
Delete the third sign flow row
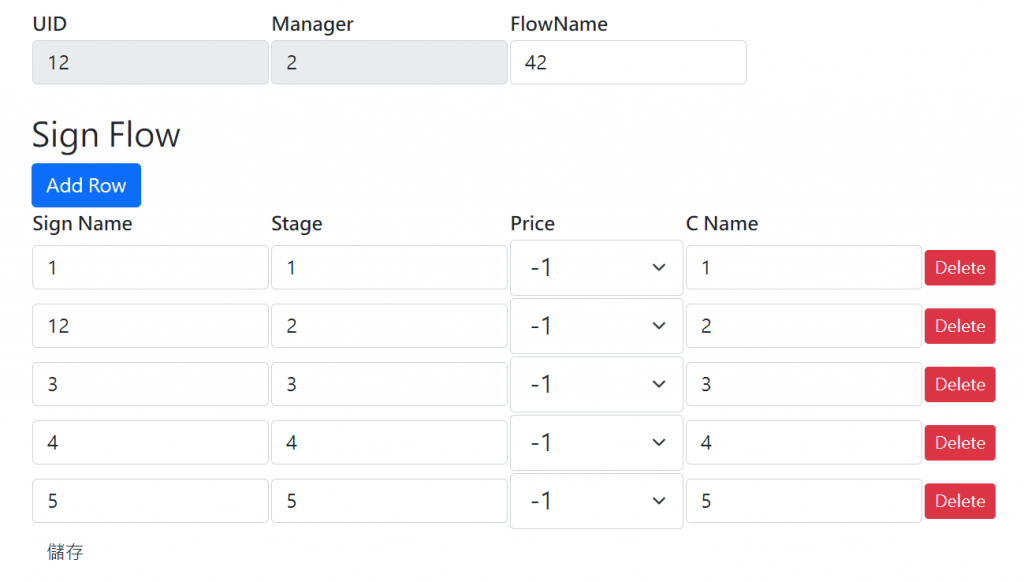point(959,384)
